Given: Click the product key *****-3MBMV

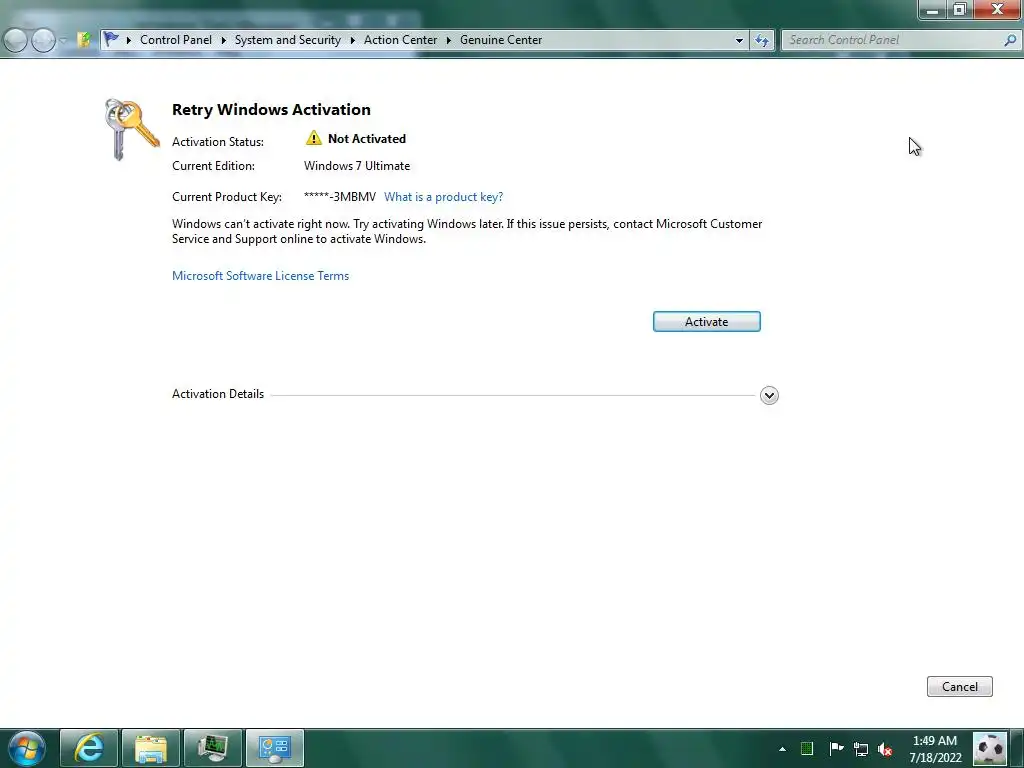Looking at the screenshot, I should tap(340, 197).
